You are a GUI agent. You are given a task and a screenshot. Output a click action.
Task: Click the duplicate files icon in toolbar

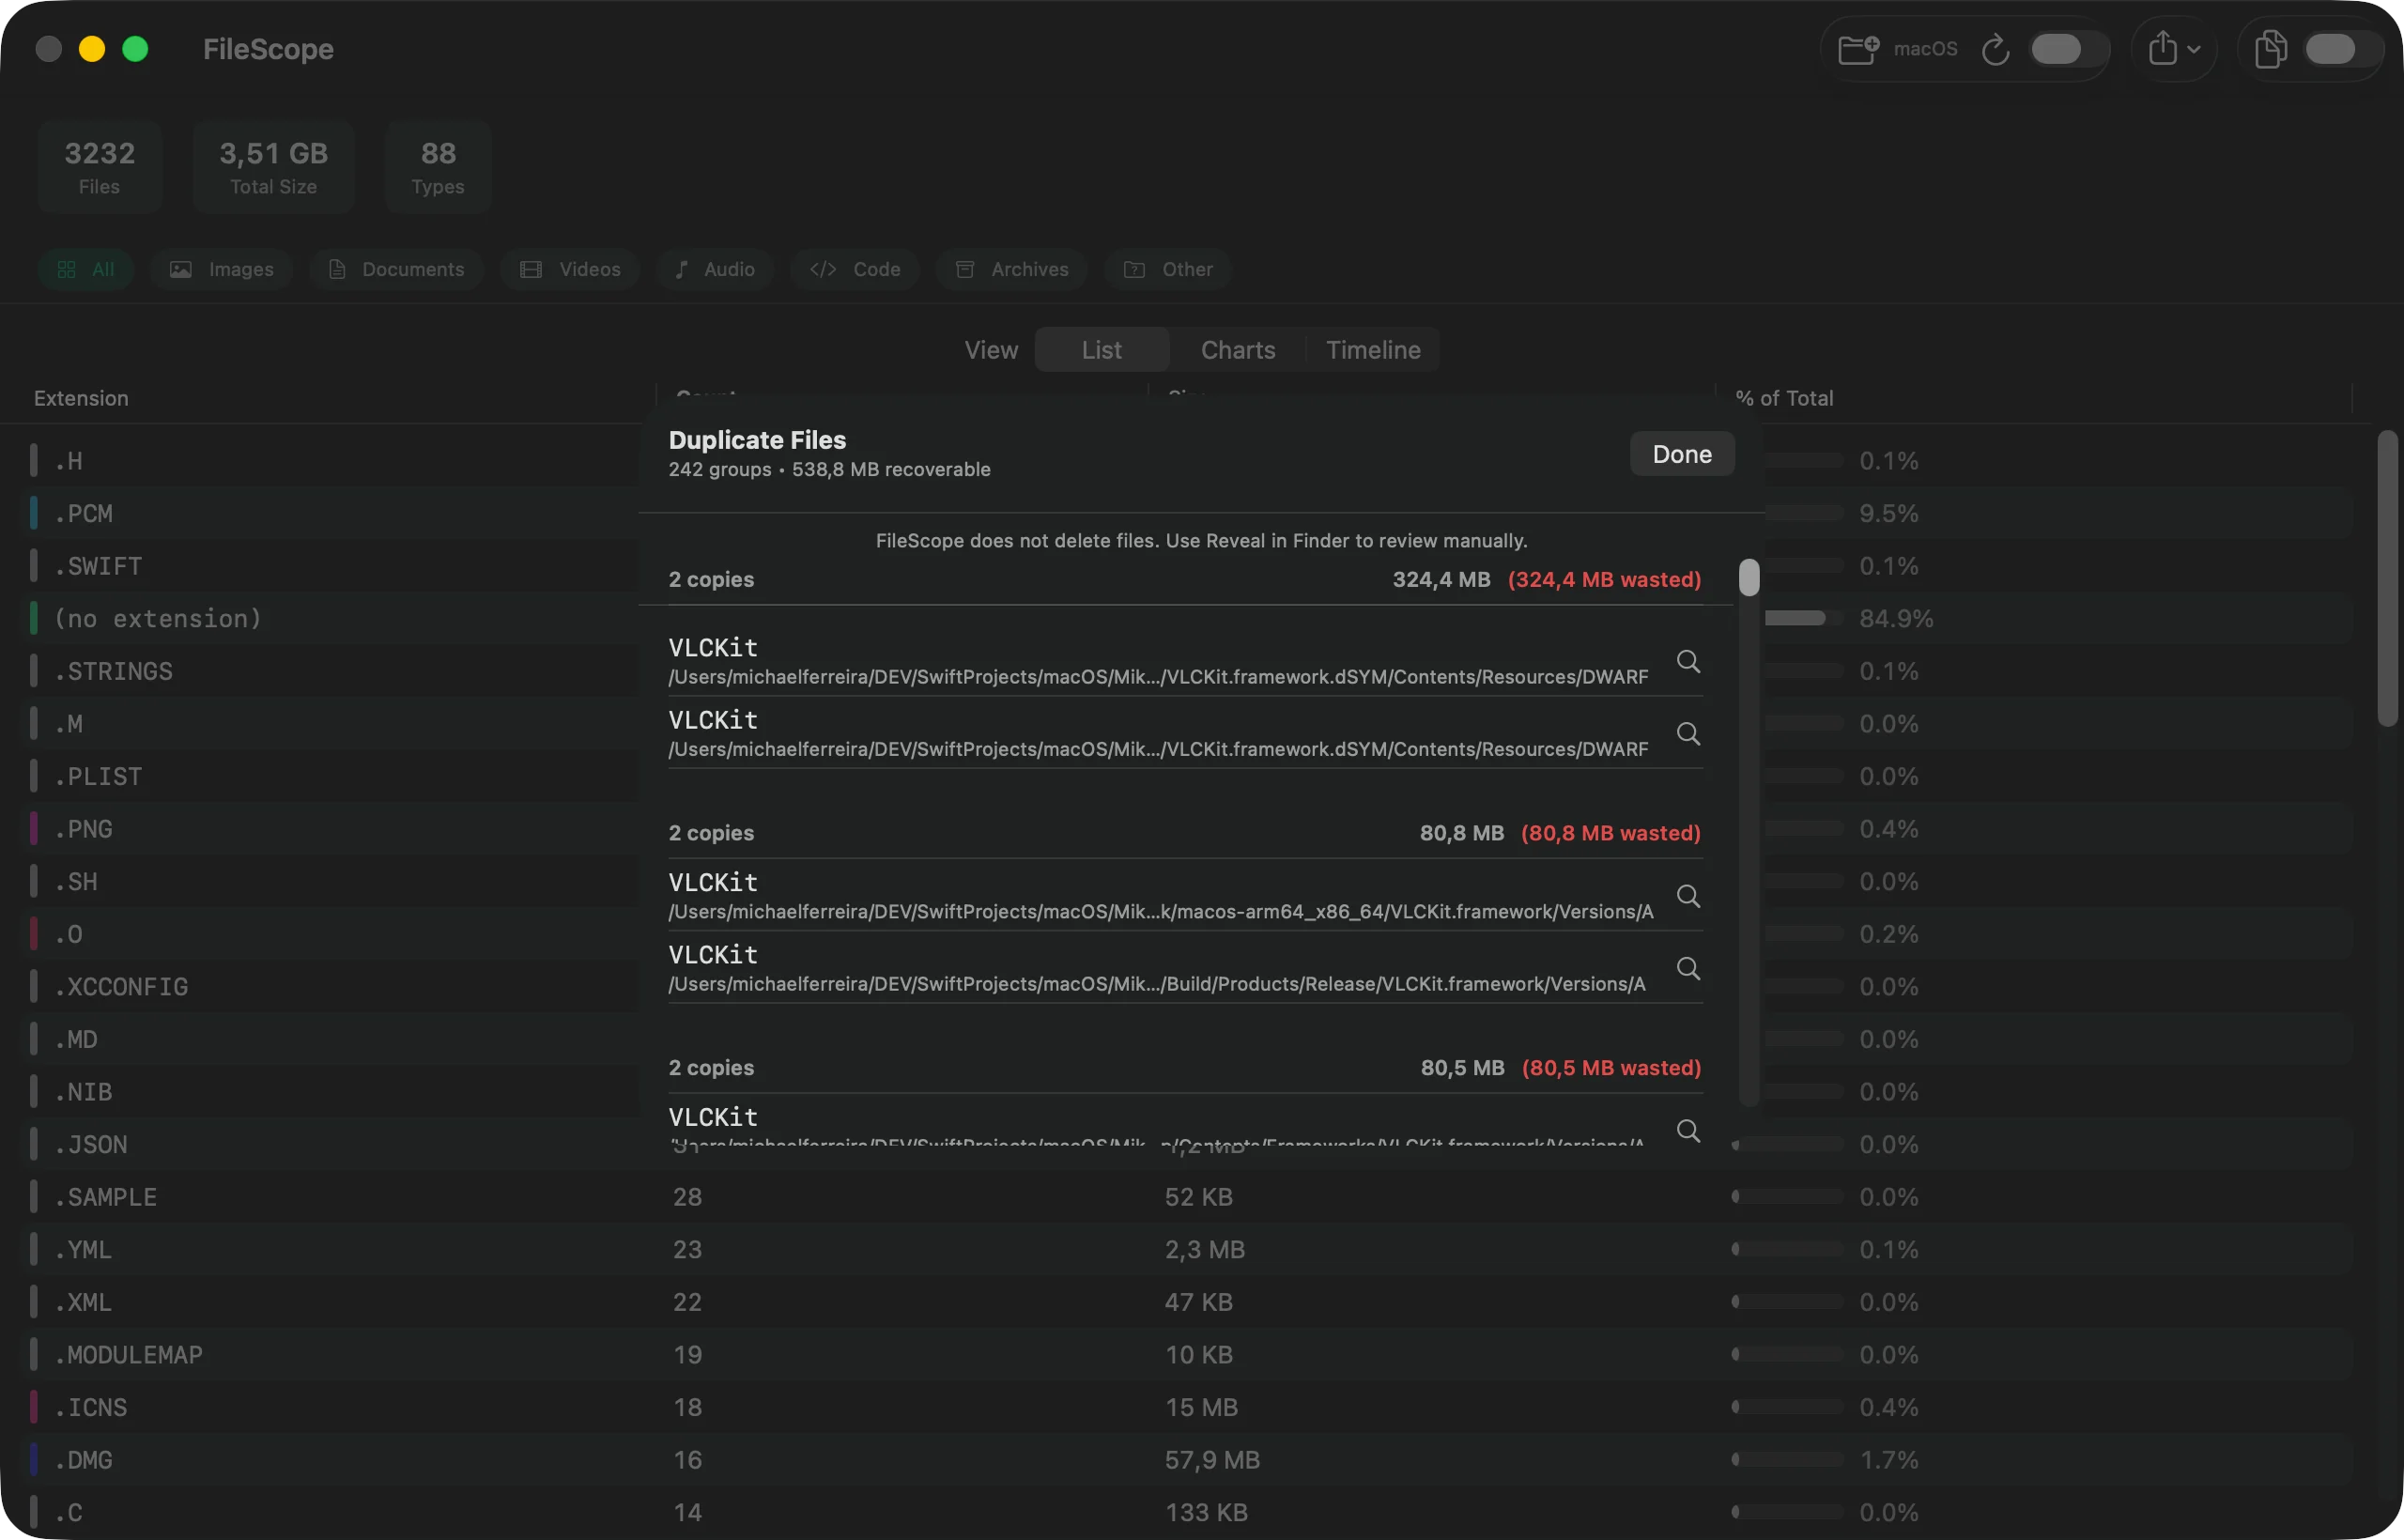coord(2270,49)
